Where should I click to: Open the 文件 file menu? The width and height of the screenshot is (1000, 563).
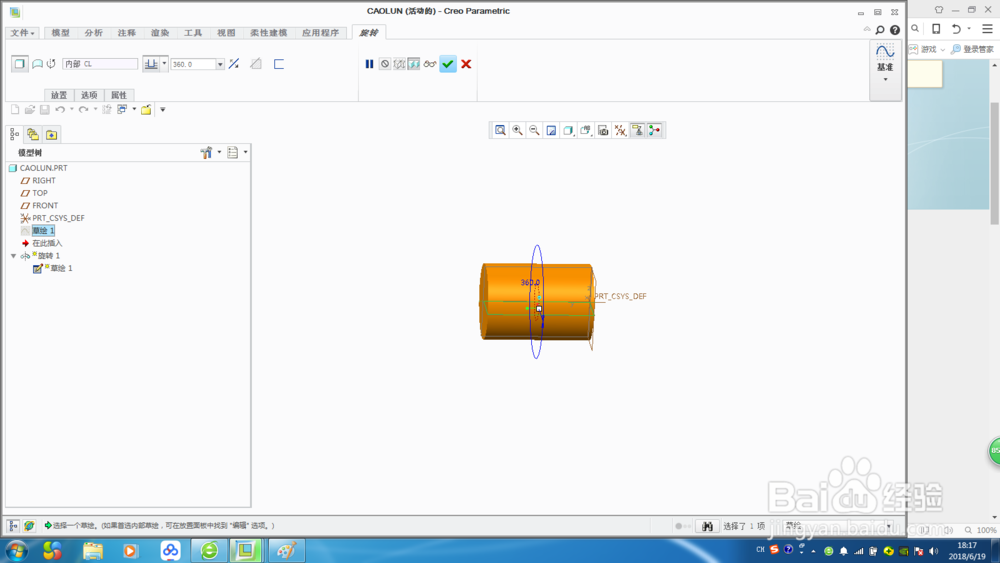pyautogui.click(x=22, y=33)
